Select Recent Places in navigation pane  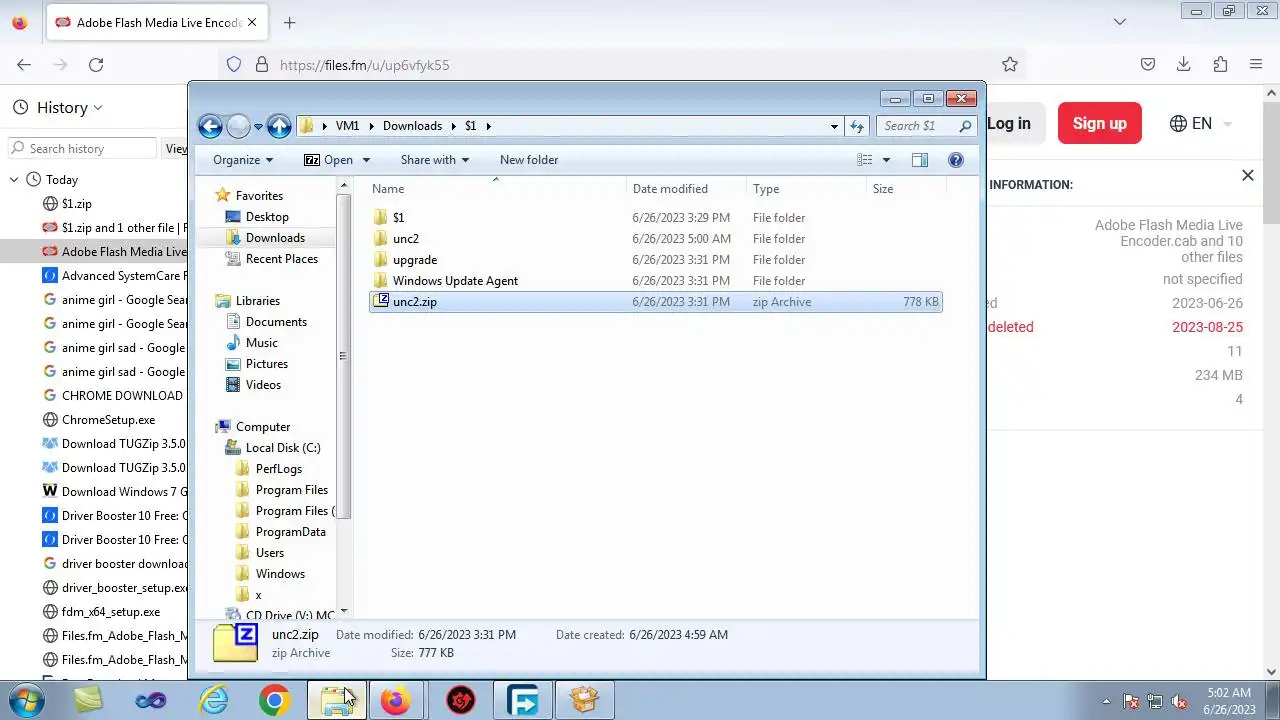click(282, 259)
